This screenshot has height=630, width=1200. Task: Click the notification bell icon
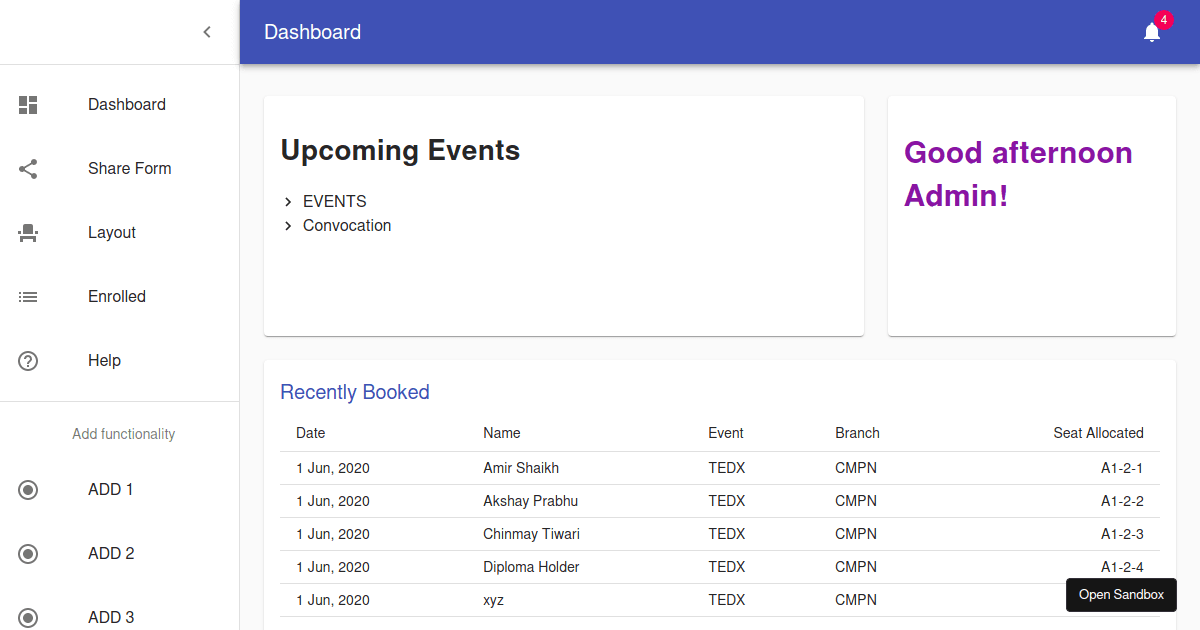[1151, 33]
